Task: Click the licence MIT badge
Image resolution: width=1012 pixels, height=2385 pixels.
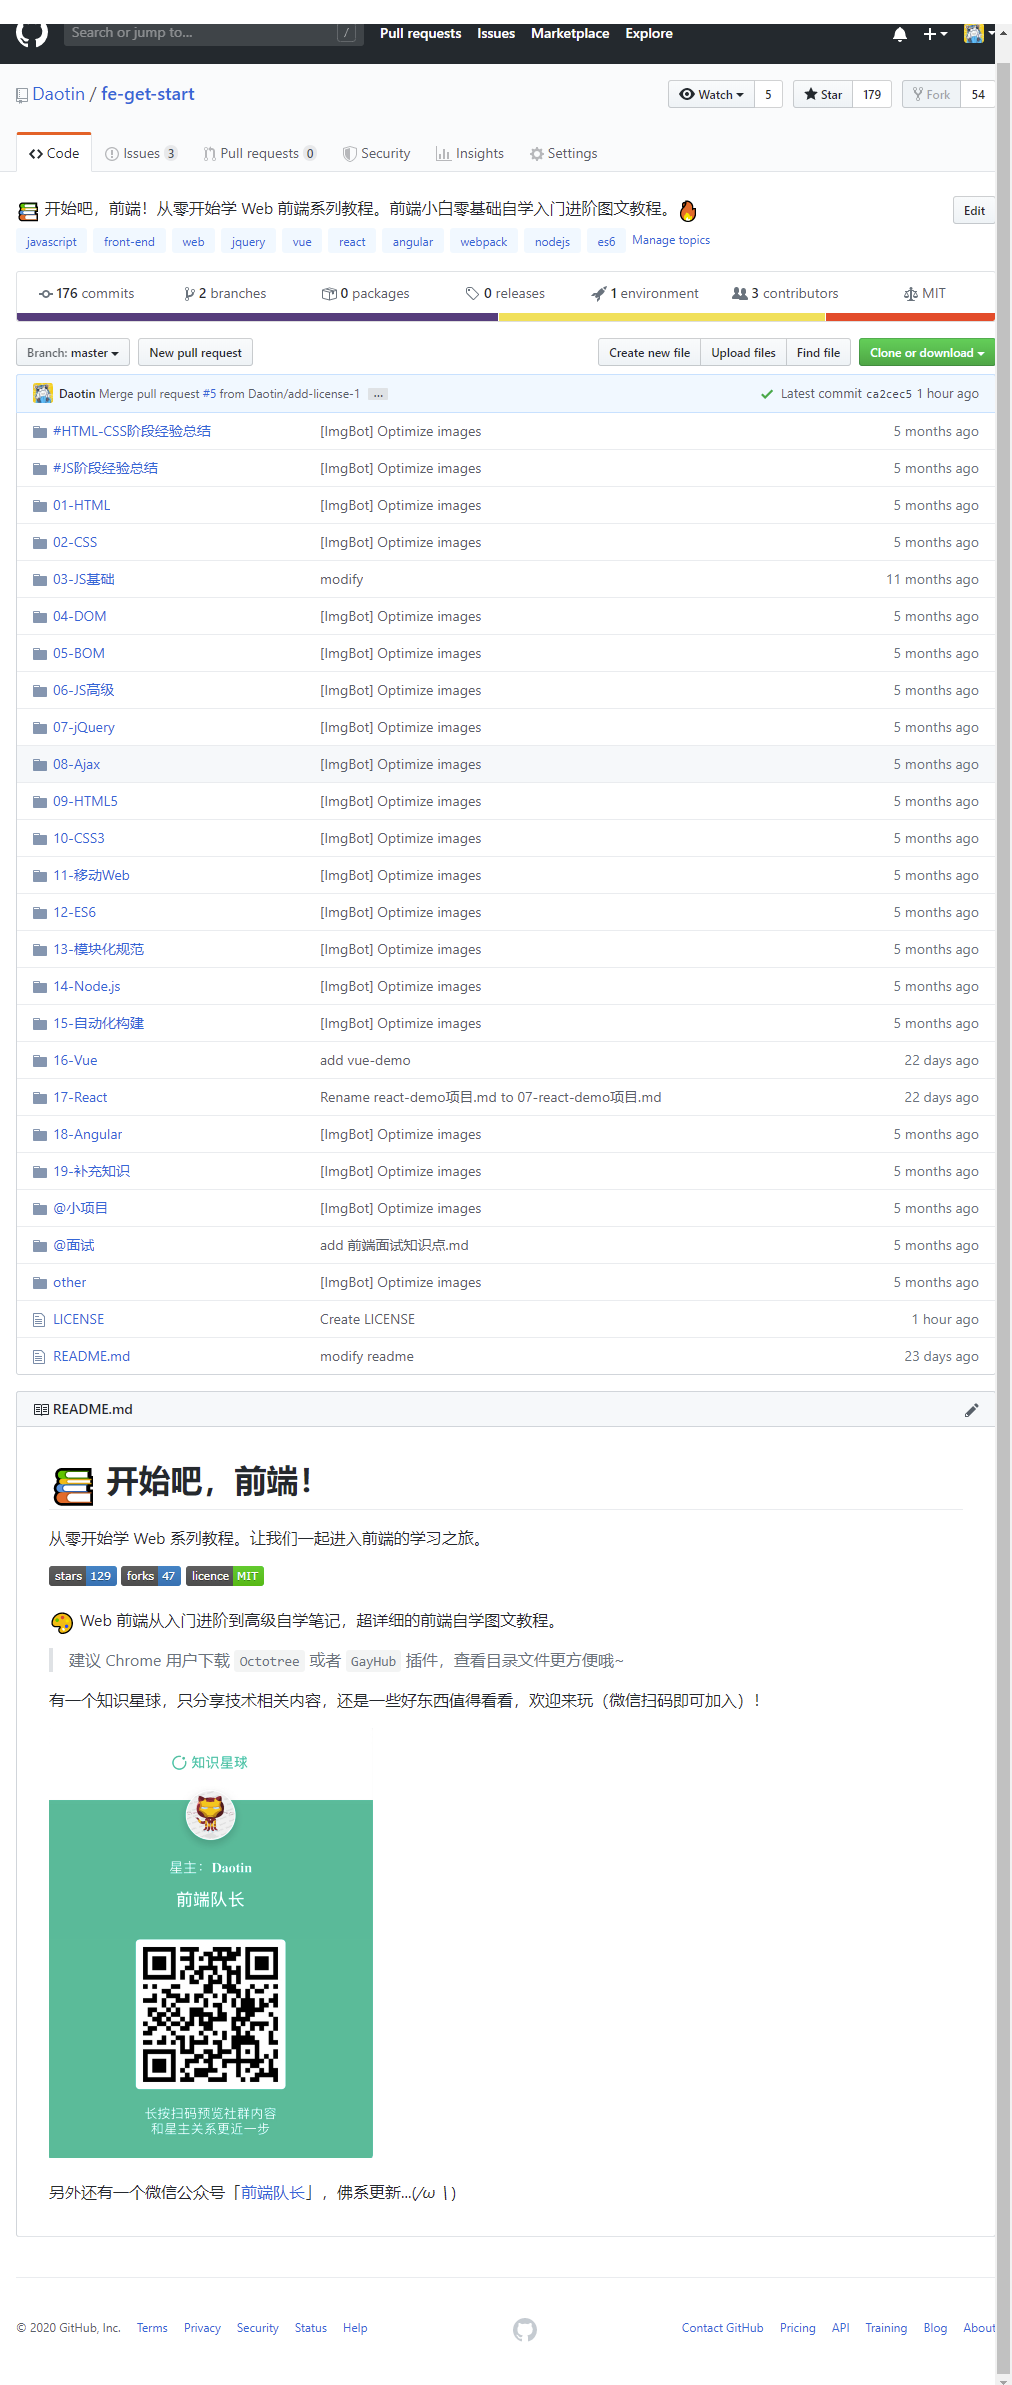Action: 225,1576
